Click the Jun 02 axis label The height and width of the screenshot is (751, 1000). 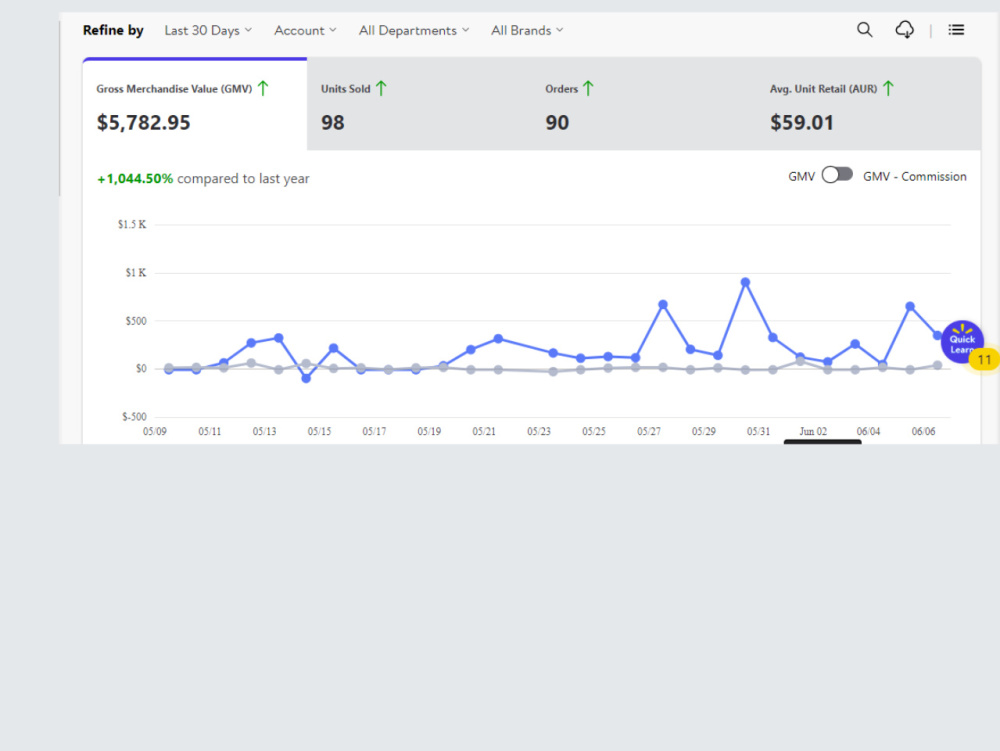pyautogui.click(x=813, y=432)
